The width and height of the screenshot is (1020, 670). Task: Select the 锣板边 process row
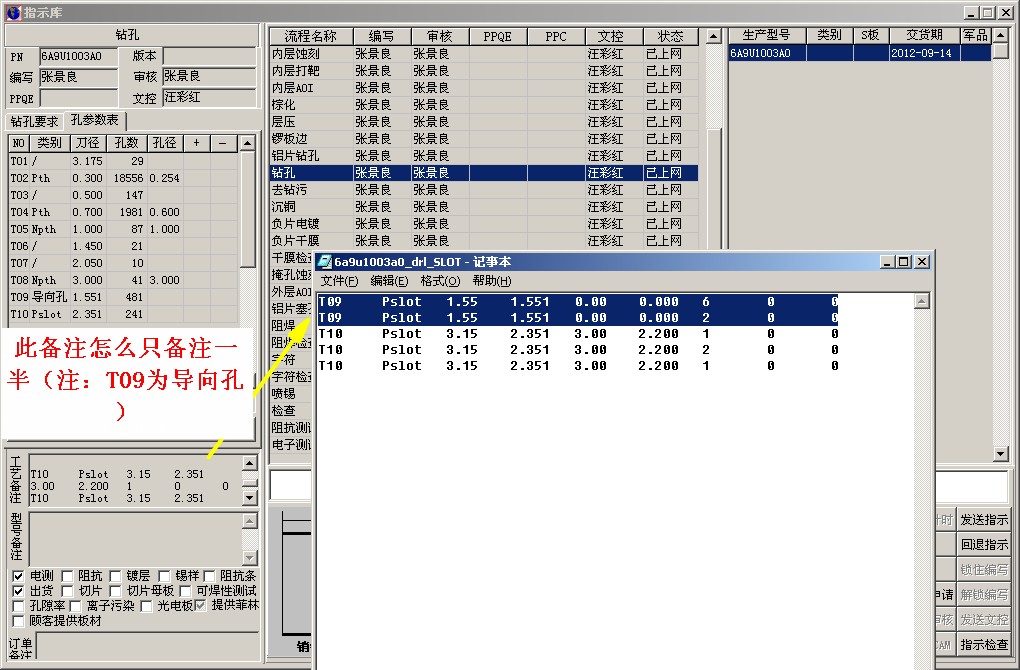tap(484, 139)
